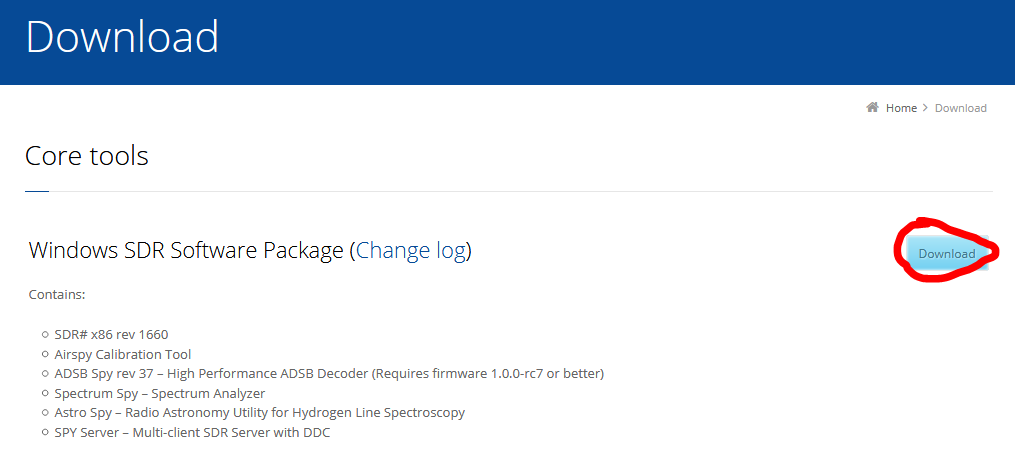Click the breadcrumb arrow separator after Home
Viewport: 1015px width, 470px height.
pos(926,108)
